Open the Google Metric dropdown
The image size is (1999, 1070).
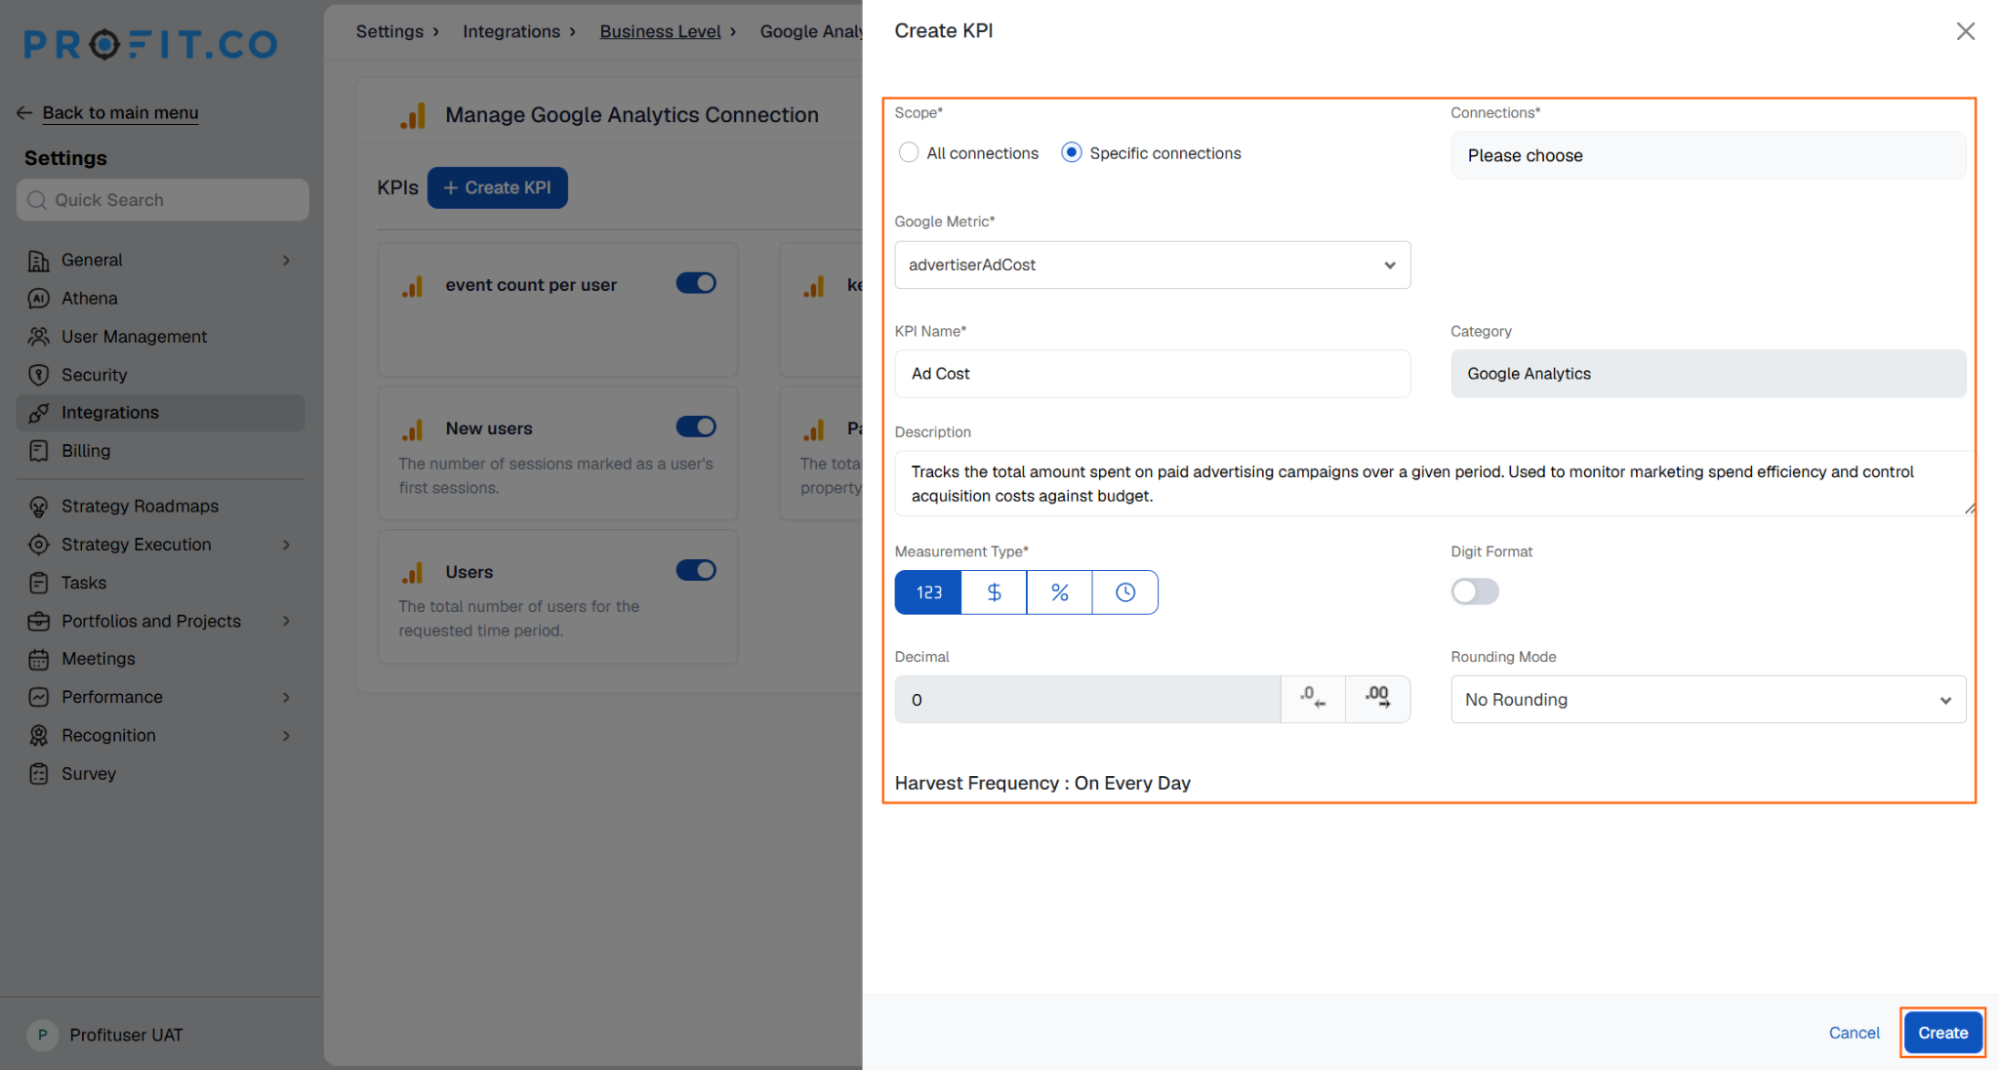tap(1152, 265)
